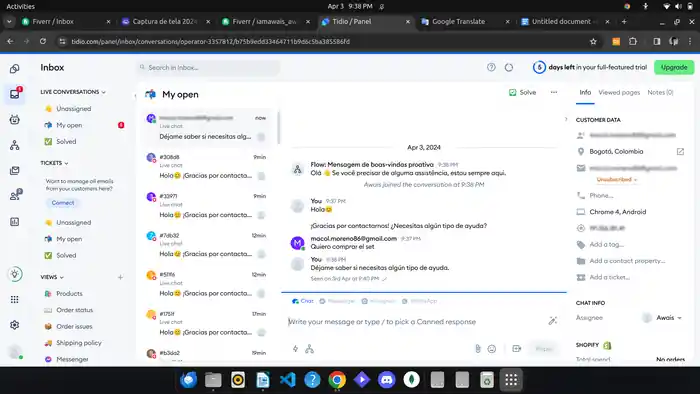Click the attachment paperclip icon
Viewport: 700px width, 394px height.
click(478, 349)
